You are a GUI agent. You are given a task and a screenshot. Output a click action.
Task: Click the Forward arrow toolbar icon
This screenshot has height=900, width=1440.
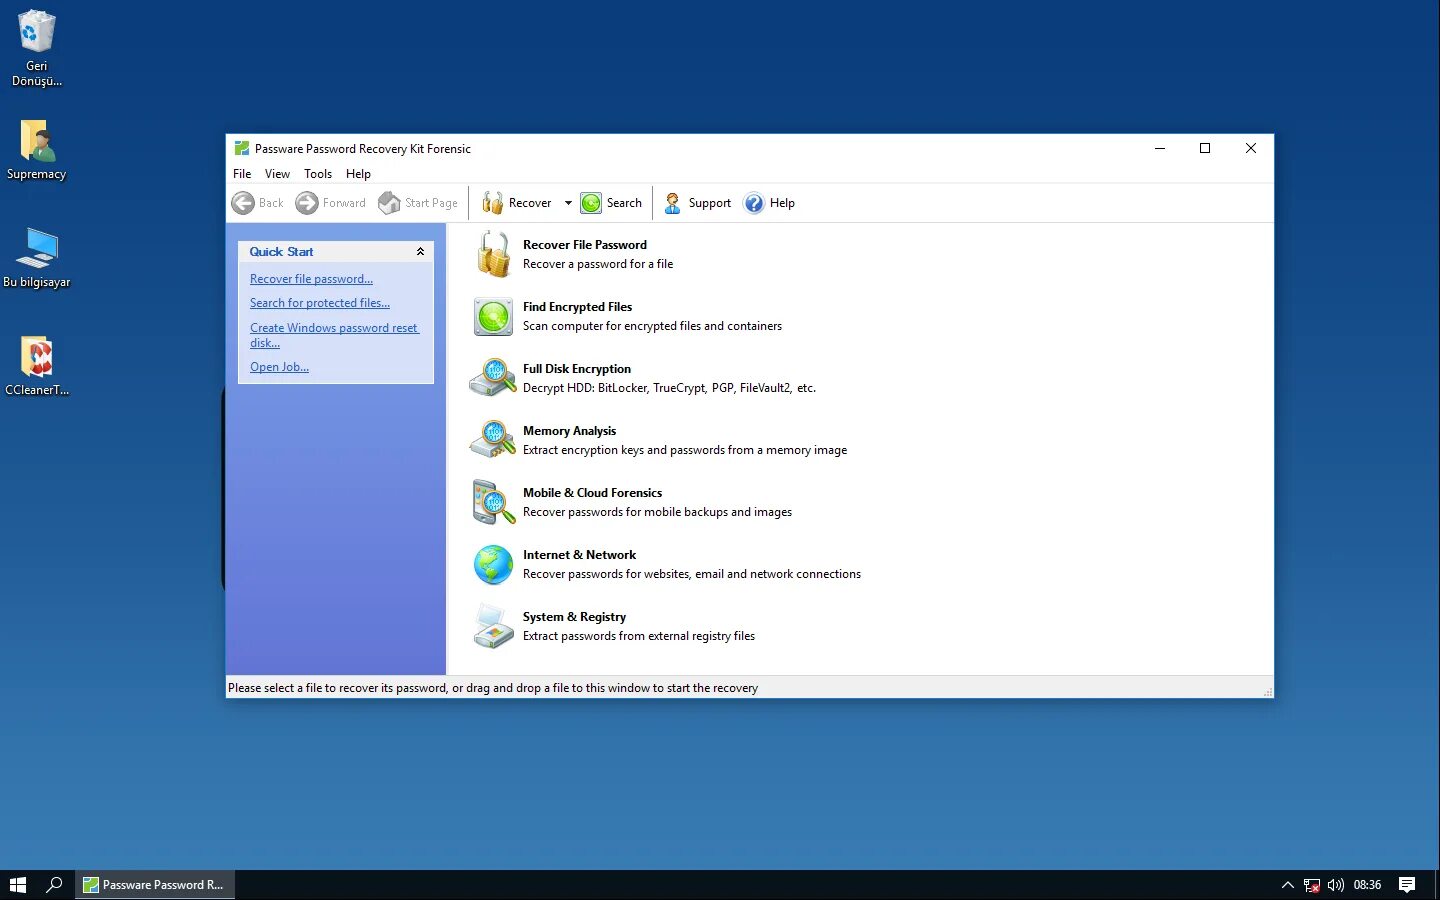click(x=307, y=203)
